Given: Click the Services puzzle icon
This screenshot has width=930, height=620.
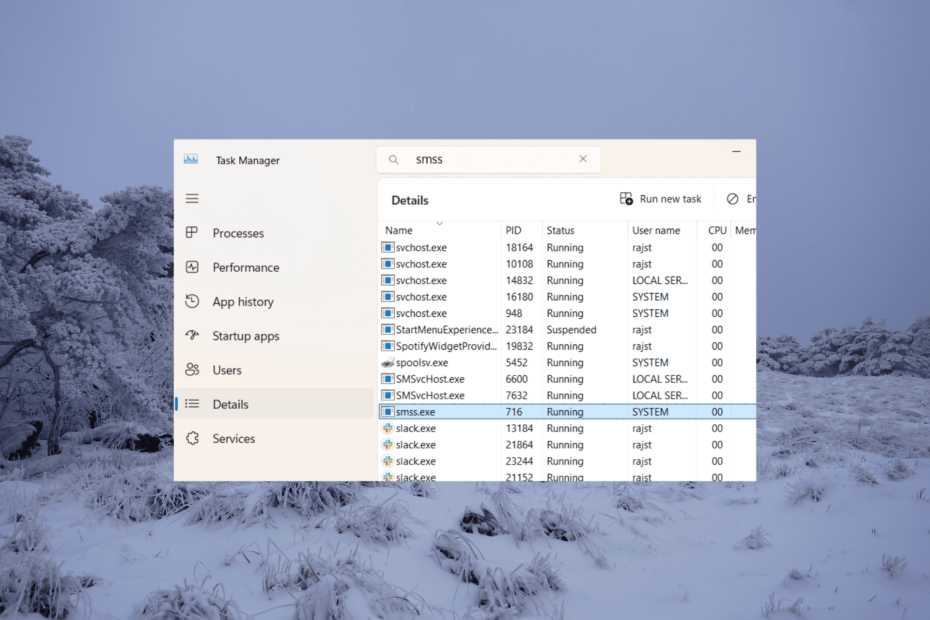Looking at the screenshot, I should [192, 438].
